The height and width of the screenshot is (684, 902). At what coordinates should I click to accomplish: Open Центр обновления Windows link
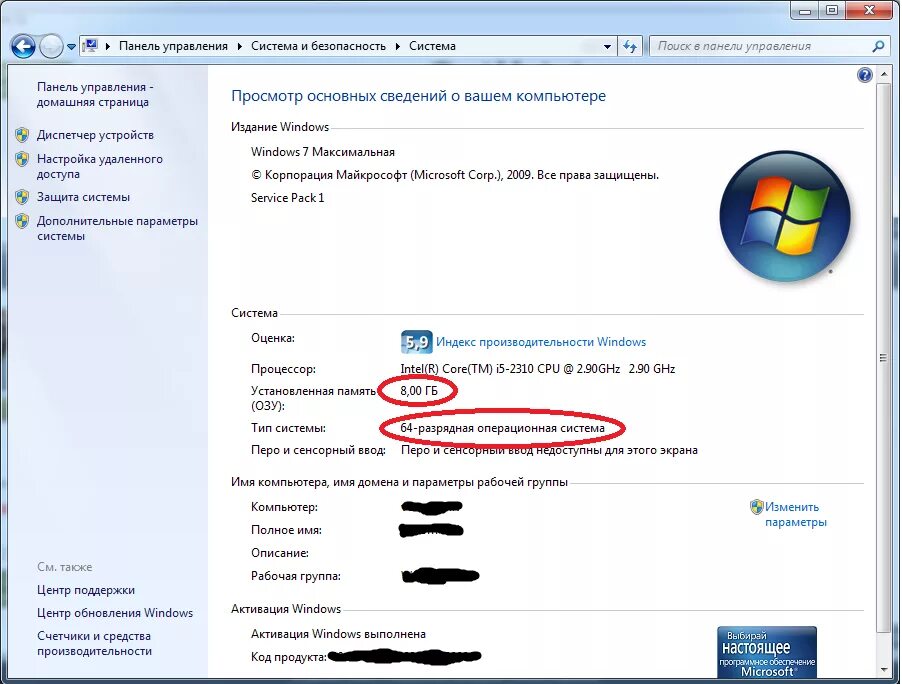point(115,613)
